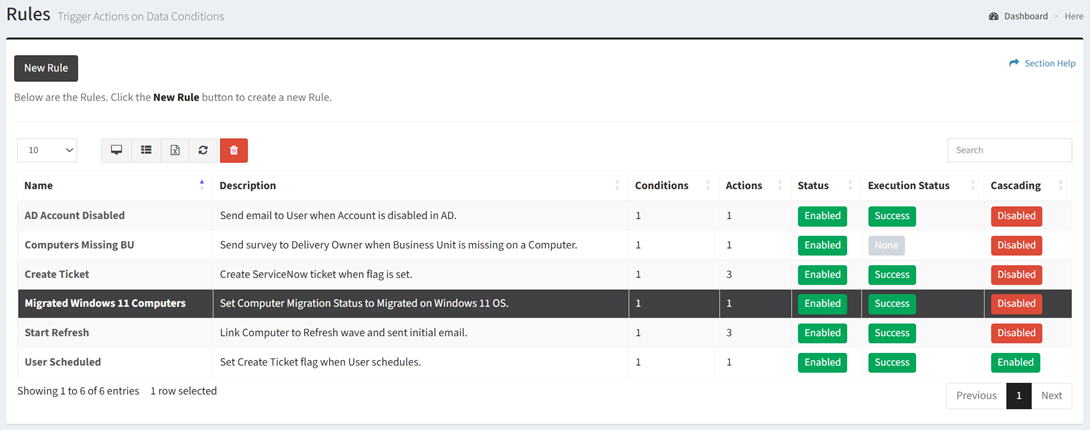Open the page size dropdown showing 10

(47, 150)
